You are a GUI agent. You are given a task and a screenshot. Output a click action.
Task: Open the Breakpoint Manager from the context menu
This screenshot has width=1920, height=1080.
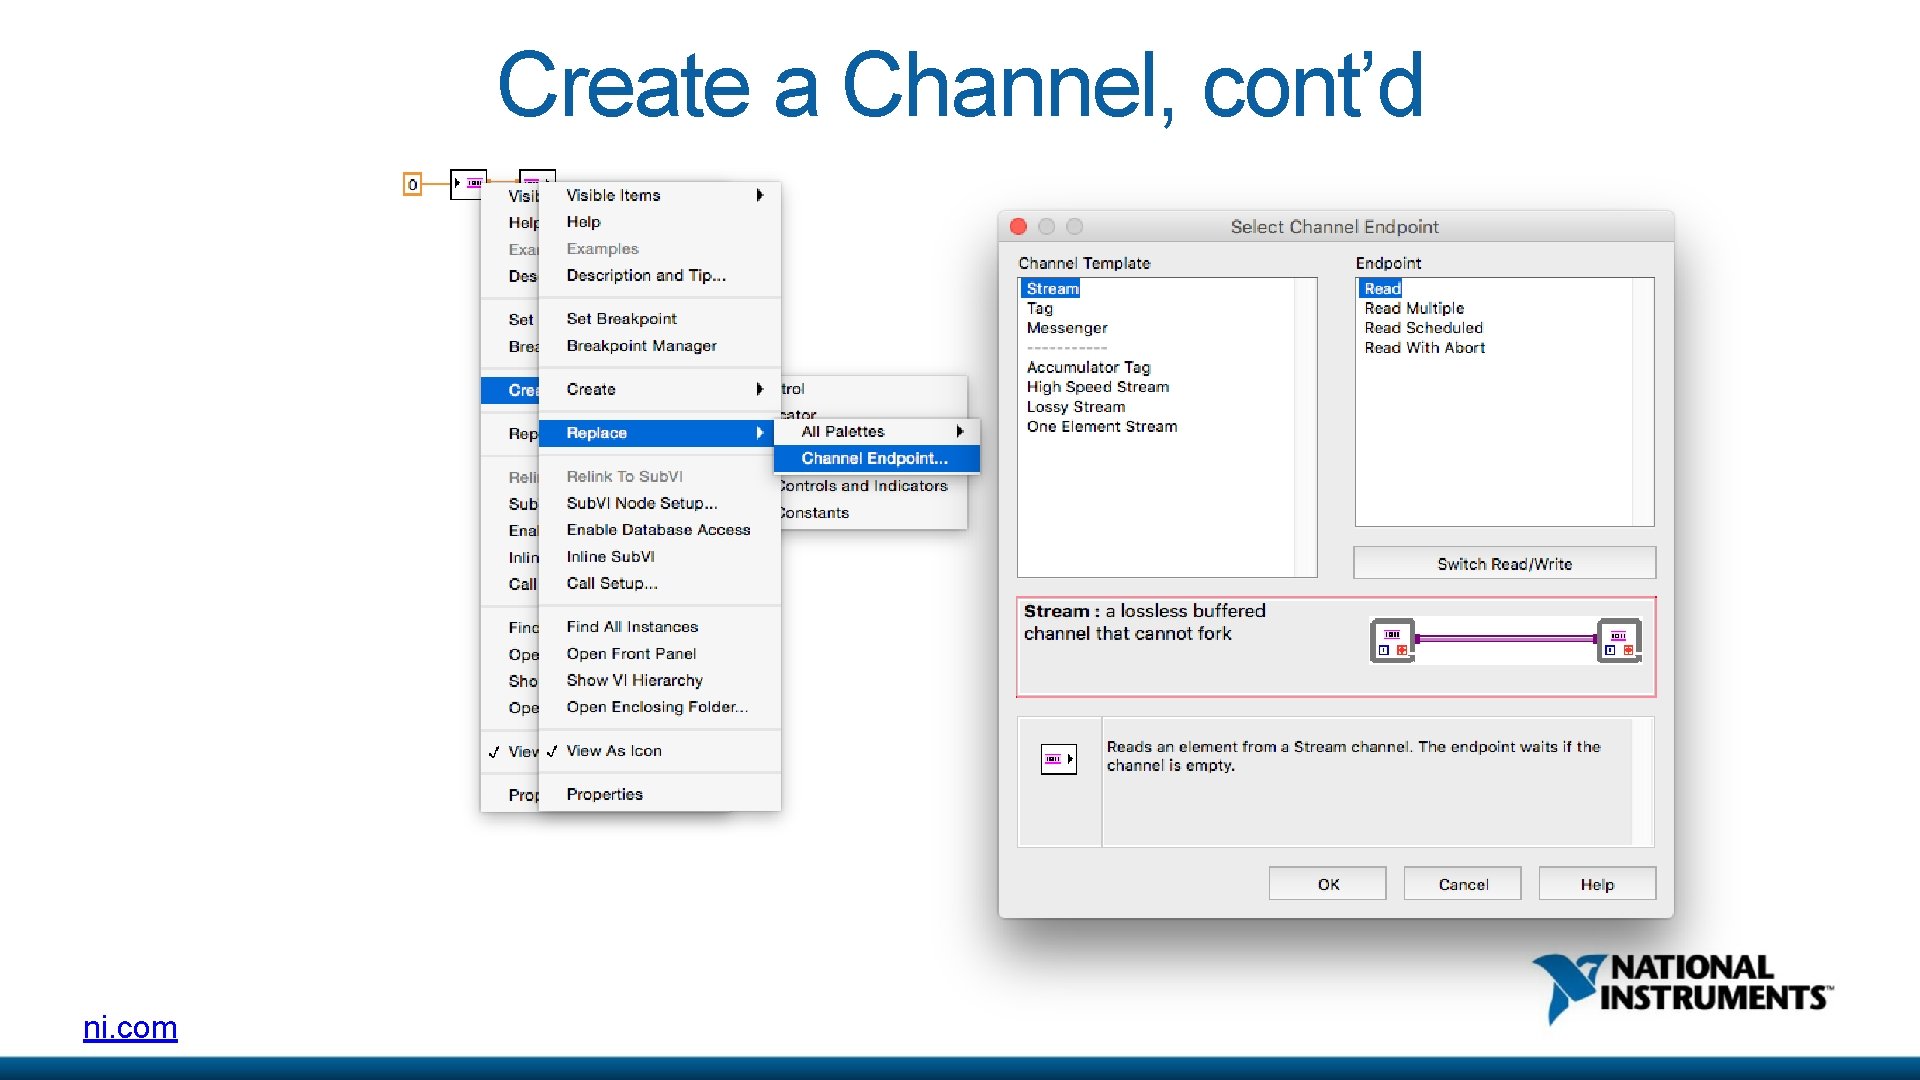(641, 345)
